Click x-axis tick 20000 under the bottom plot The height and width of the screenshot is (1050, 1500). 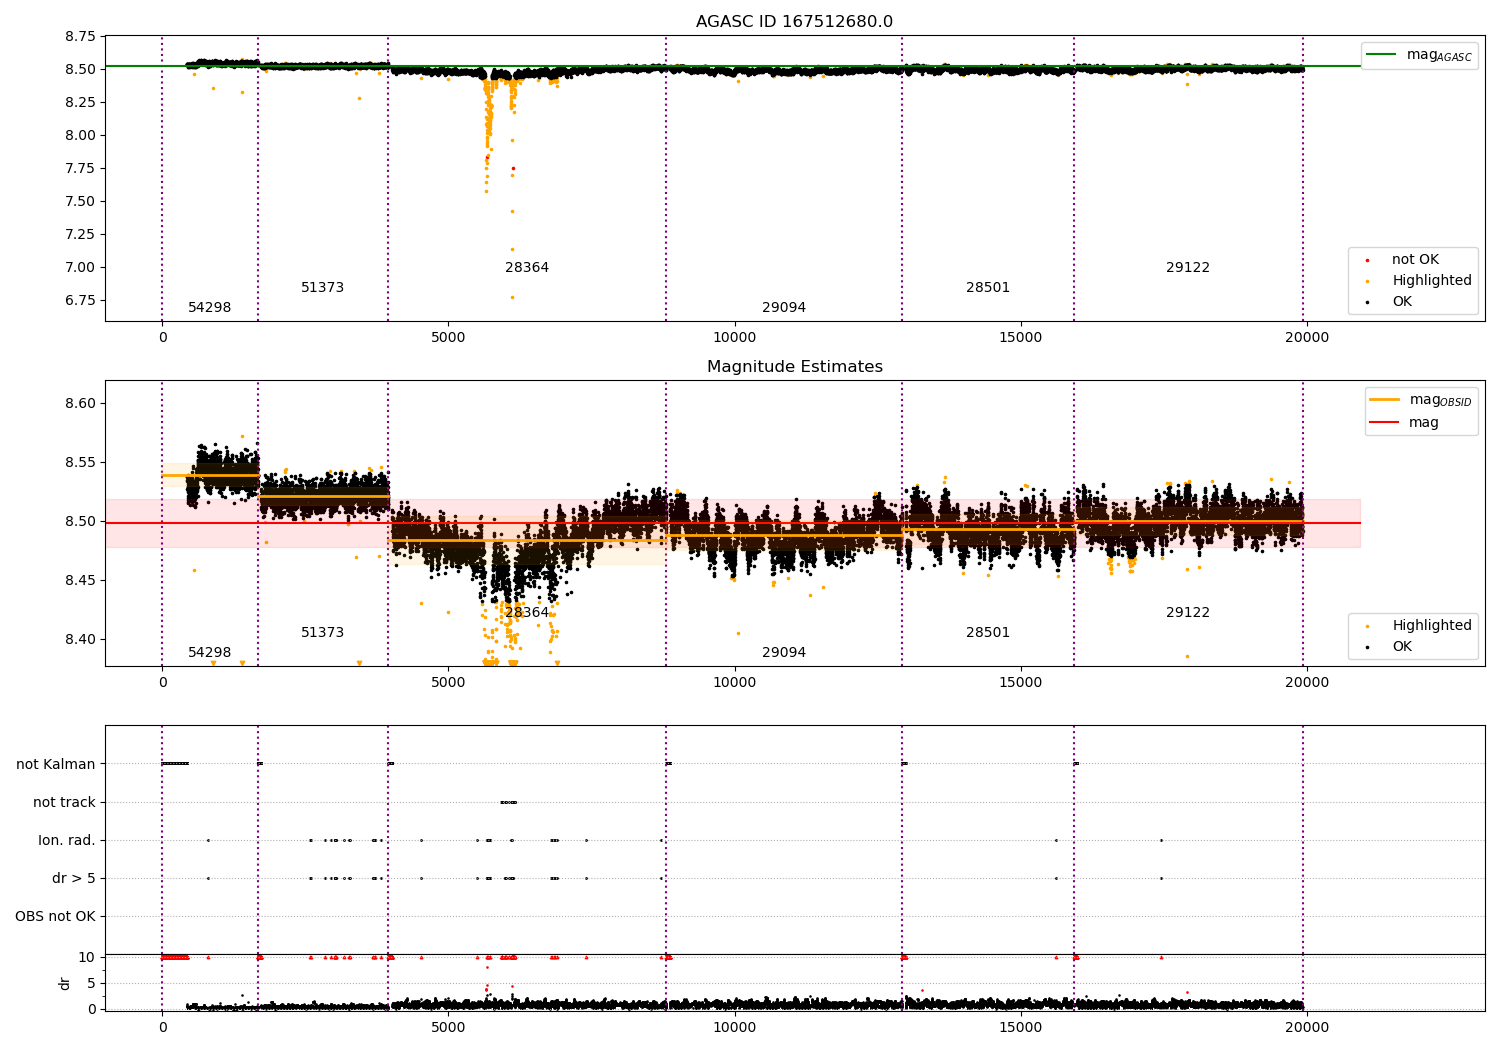1306,1027
